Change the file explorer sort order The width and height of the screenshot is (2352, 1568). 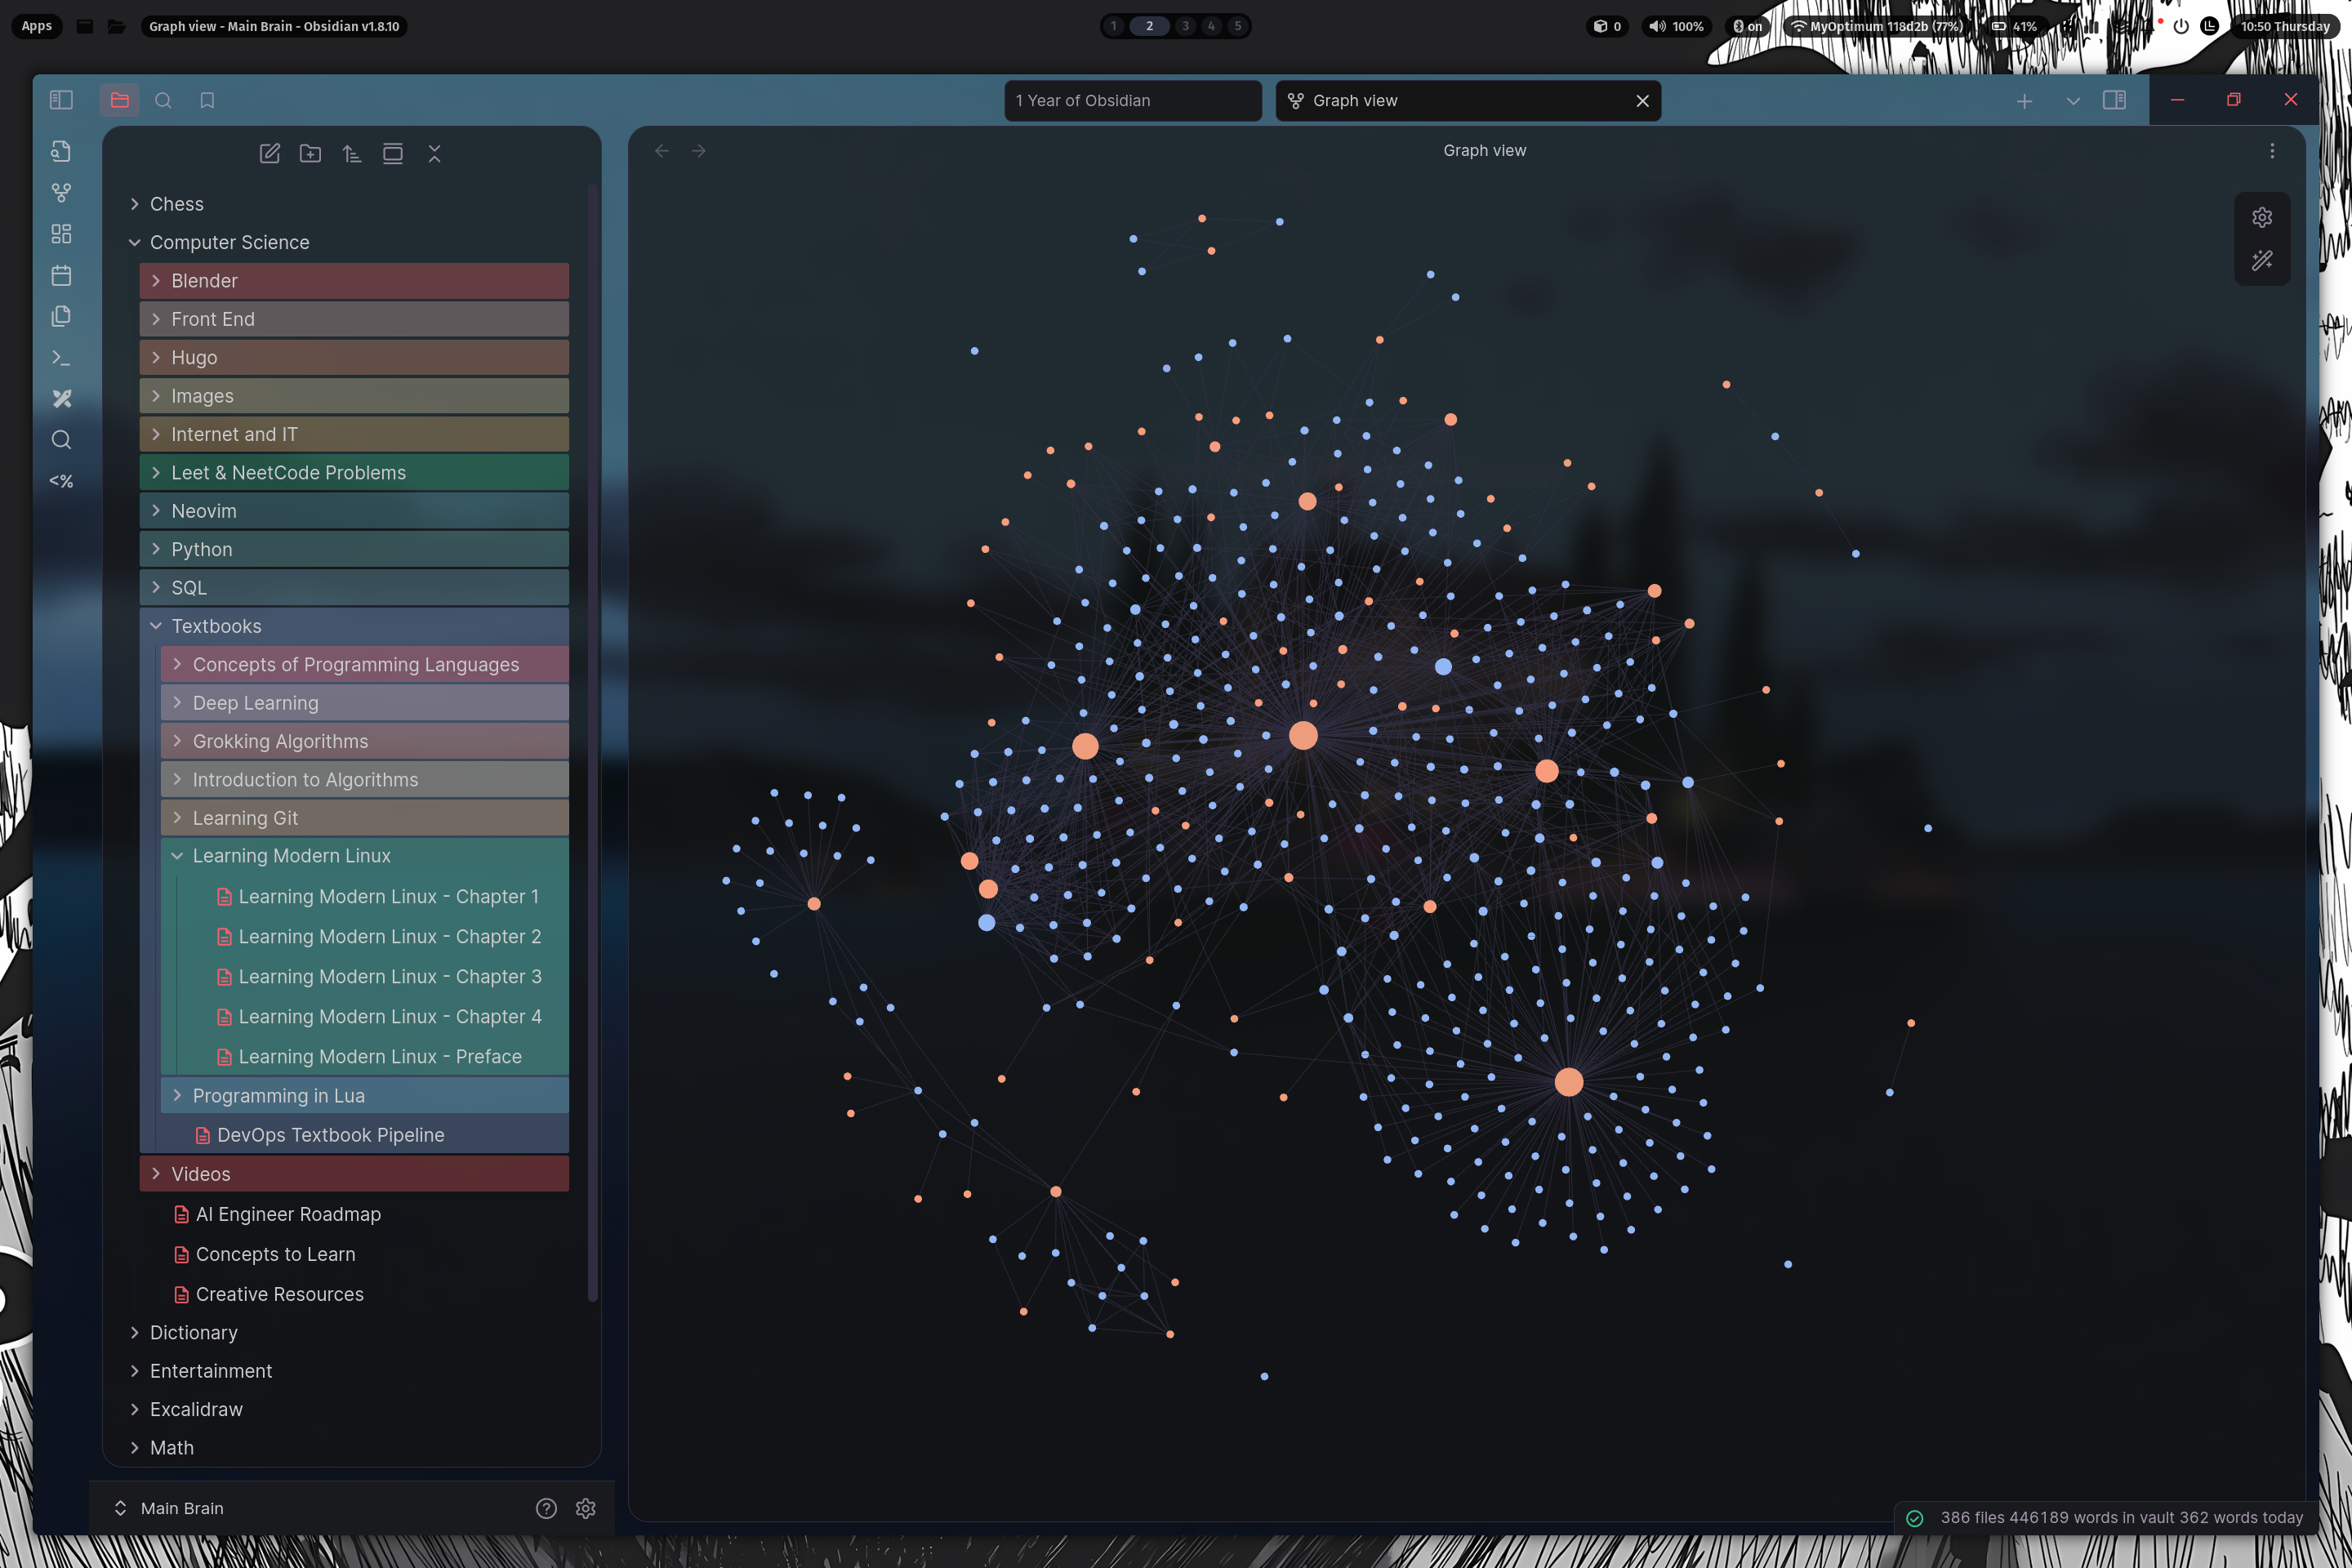351,153
